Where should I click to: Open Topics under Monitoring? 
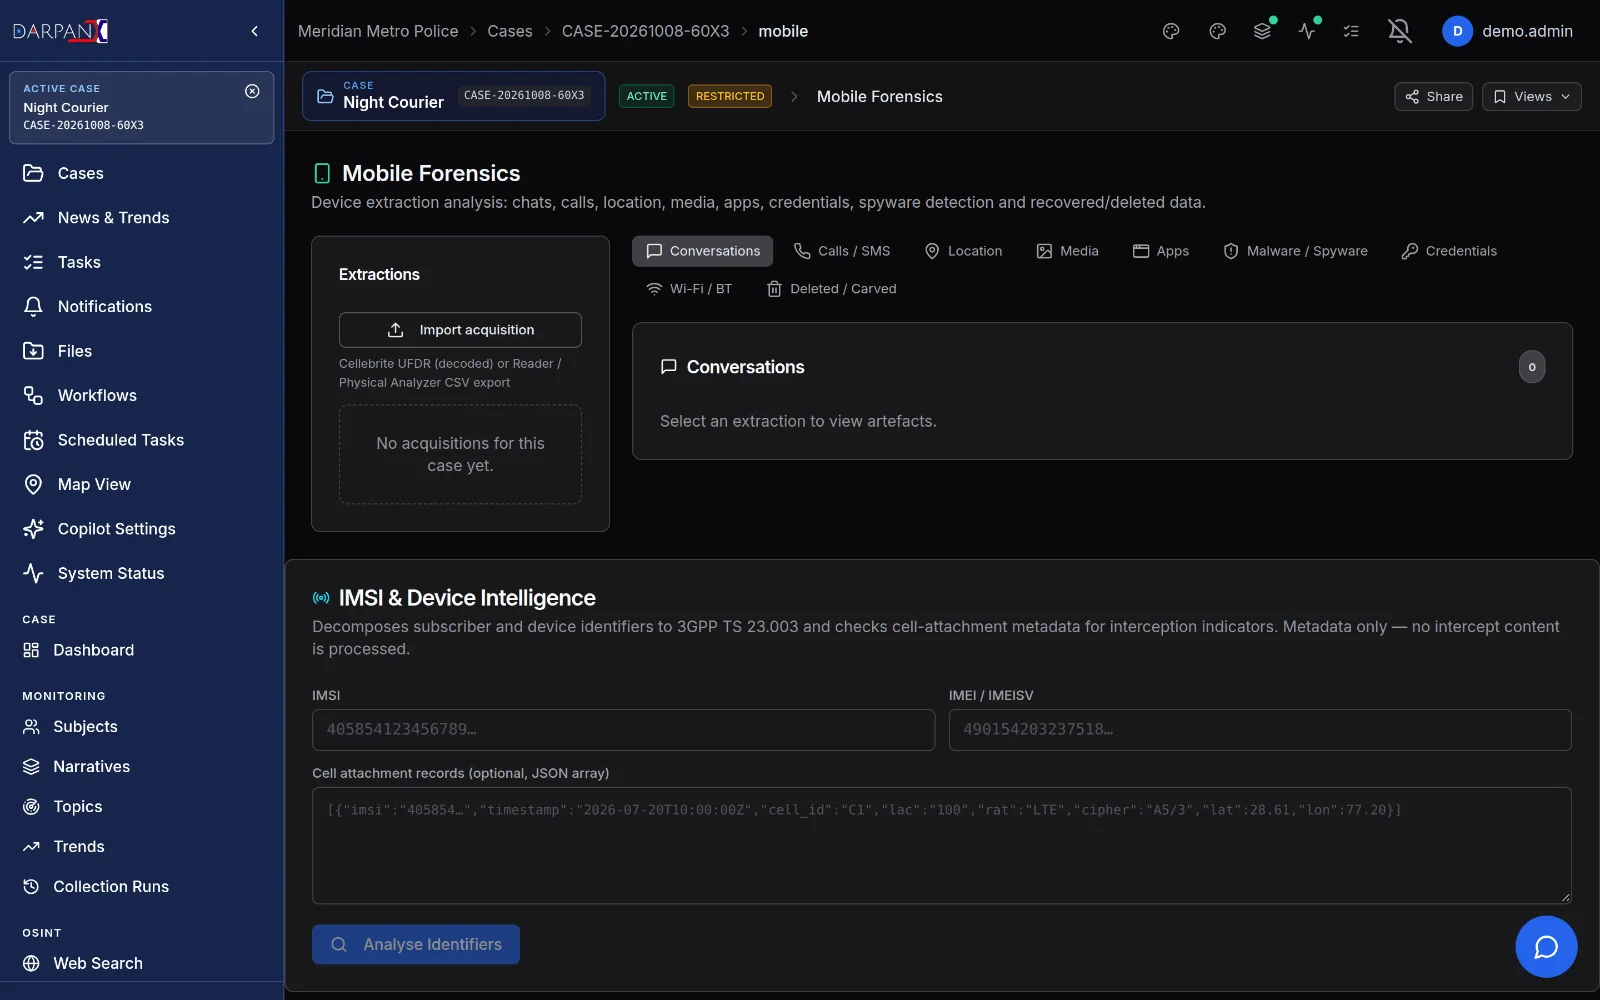click(x=142, y=807)
